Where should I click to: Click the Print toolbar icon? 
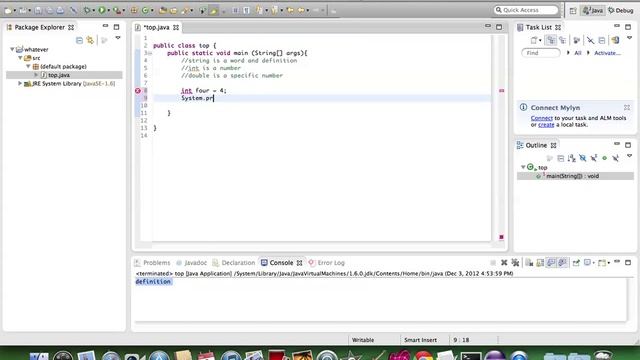point(60,10)
